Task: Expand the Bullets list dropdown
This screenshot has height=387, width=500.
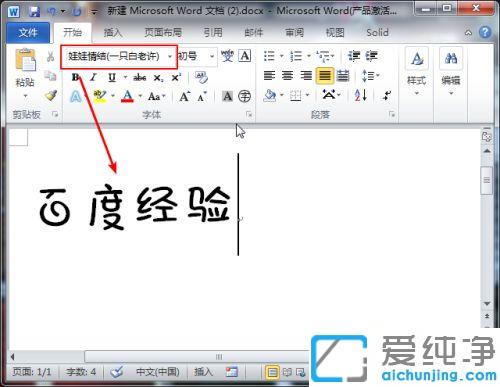Action: pos(282,56)
